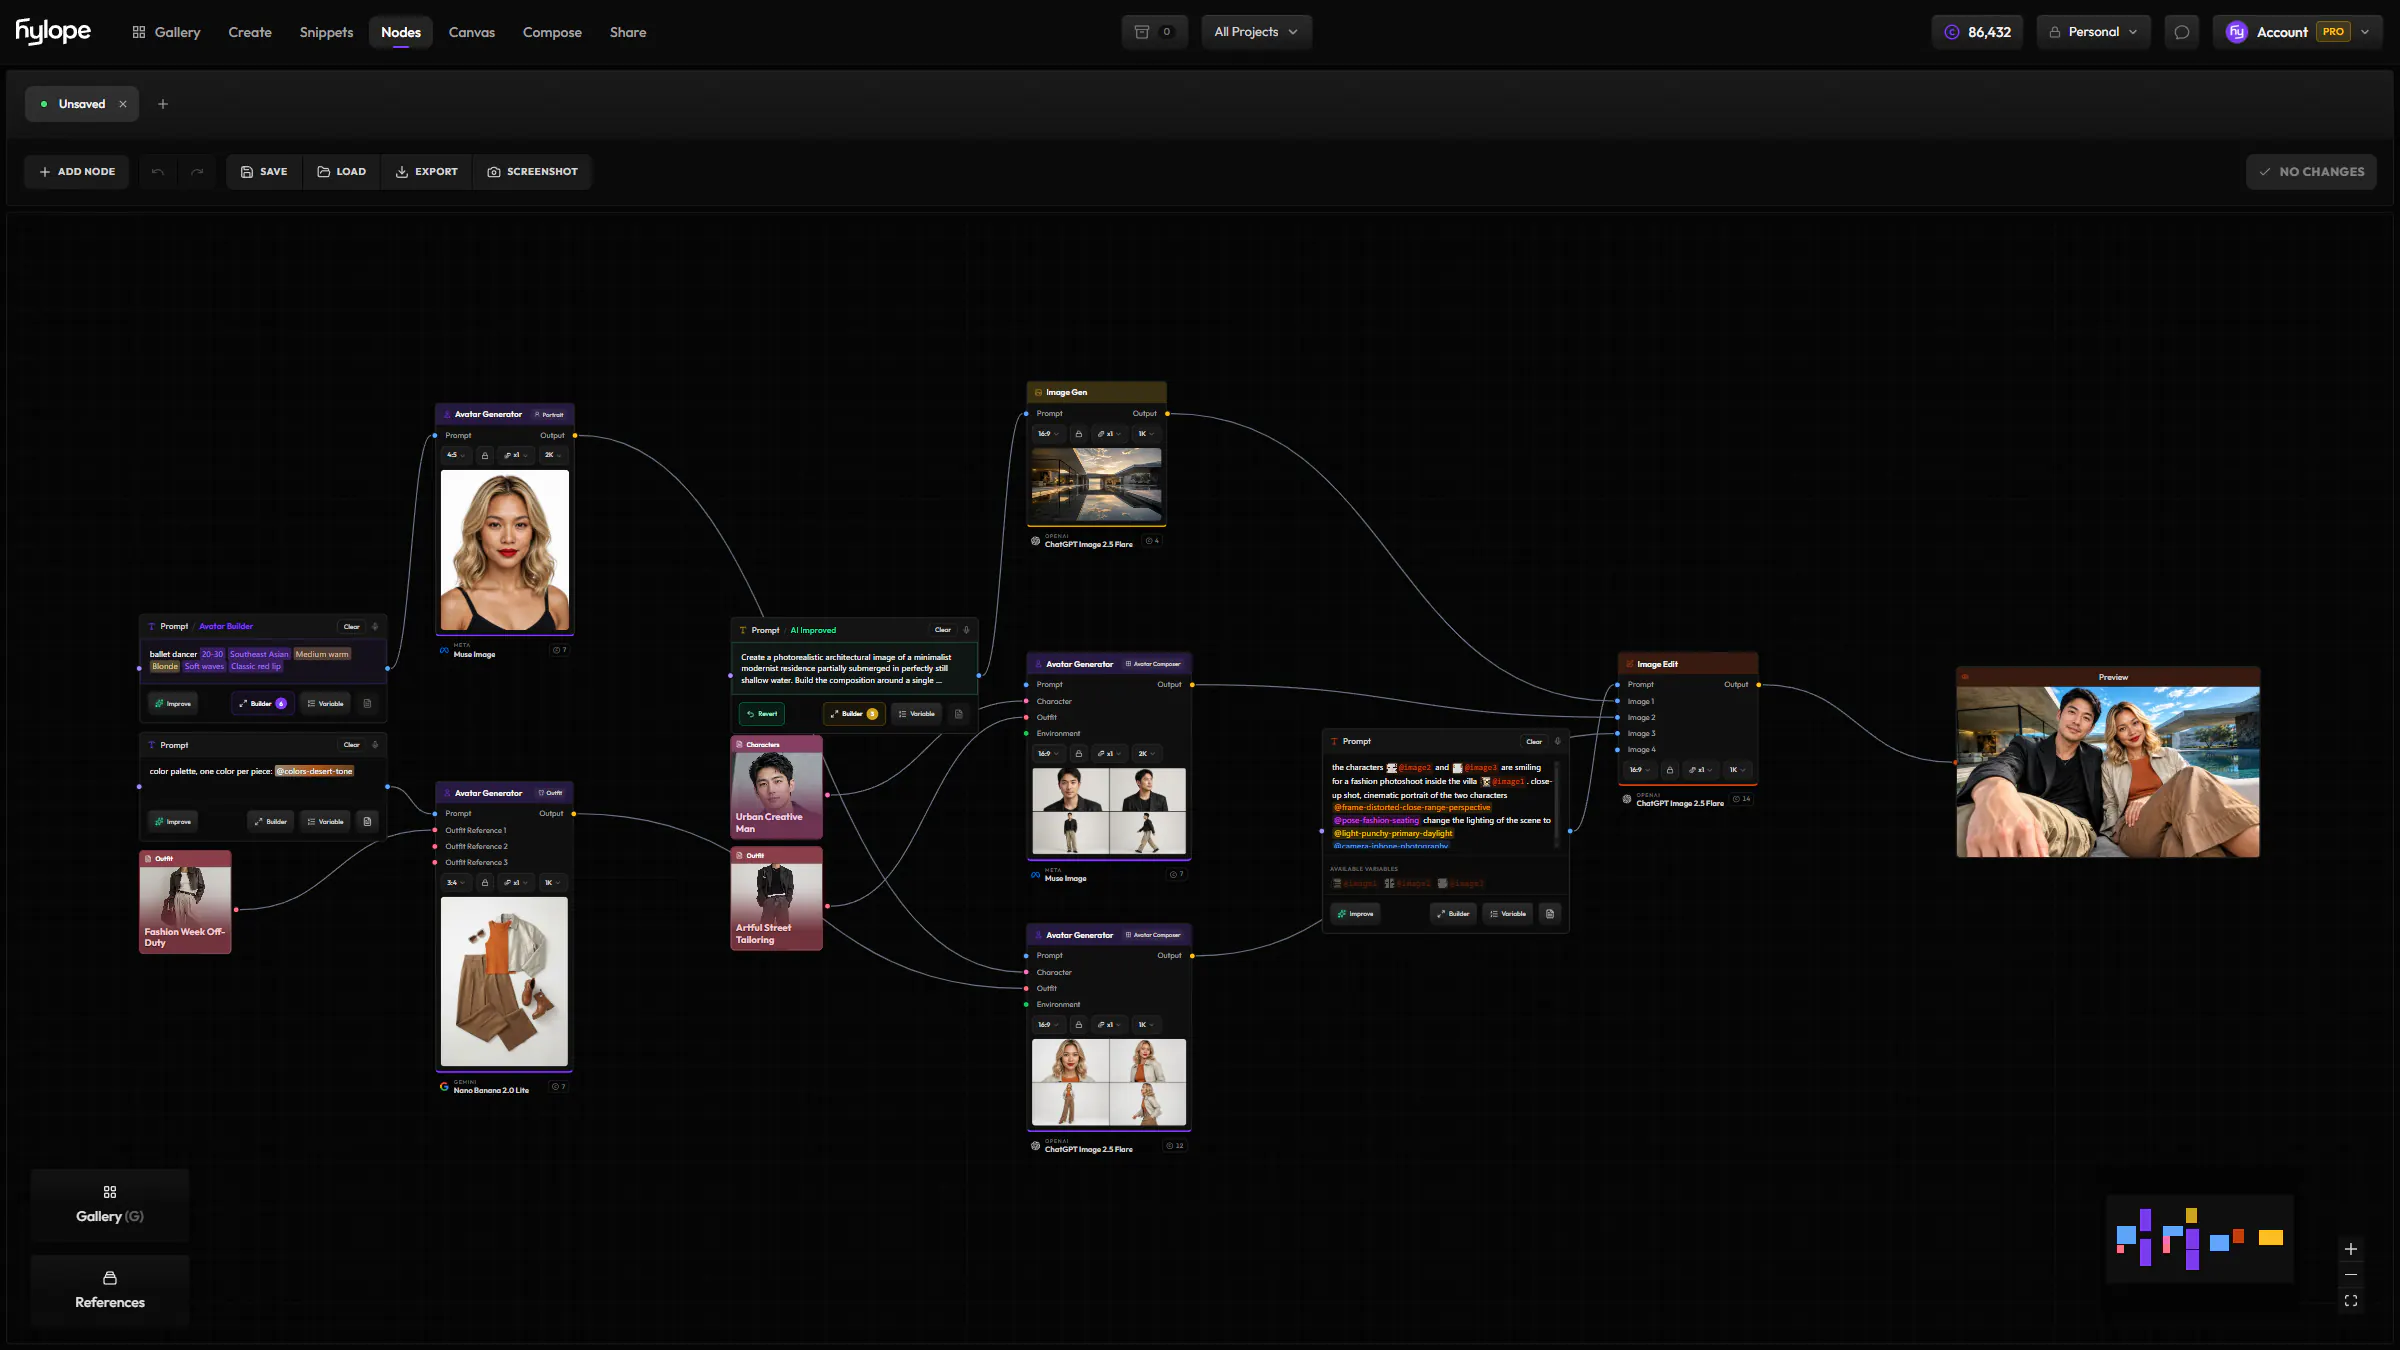Expand the Account PRO menu

[x=2298, y=32]
